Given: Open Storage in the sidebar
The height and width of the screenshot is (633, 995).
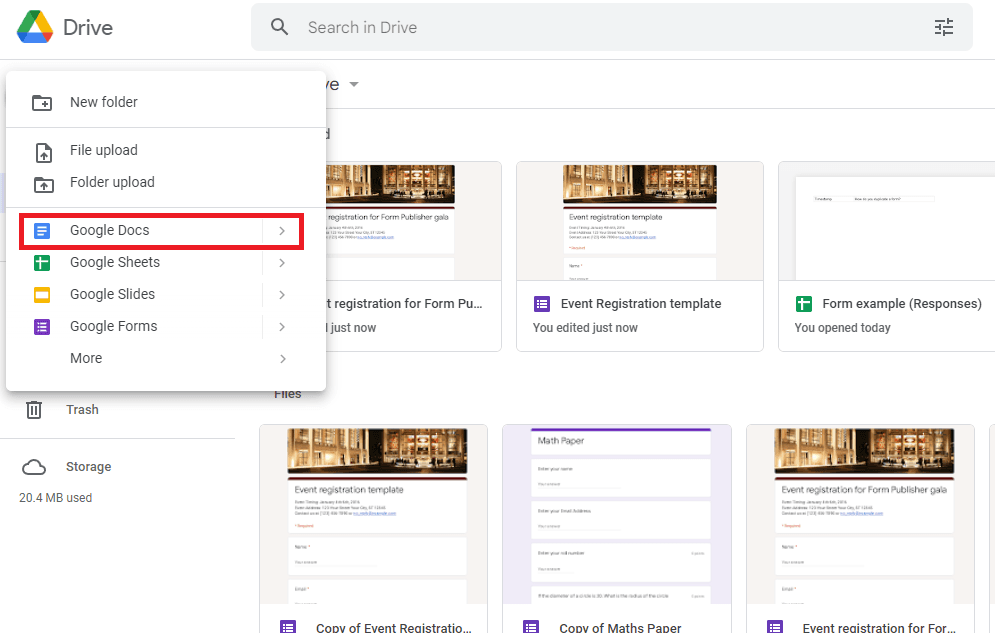Looking at the screenshot, I should pyautogui.click(x=88, y=467).
